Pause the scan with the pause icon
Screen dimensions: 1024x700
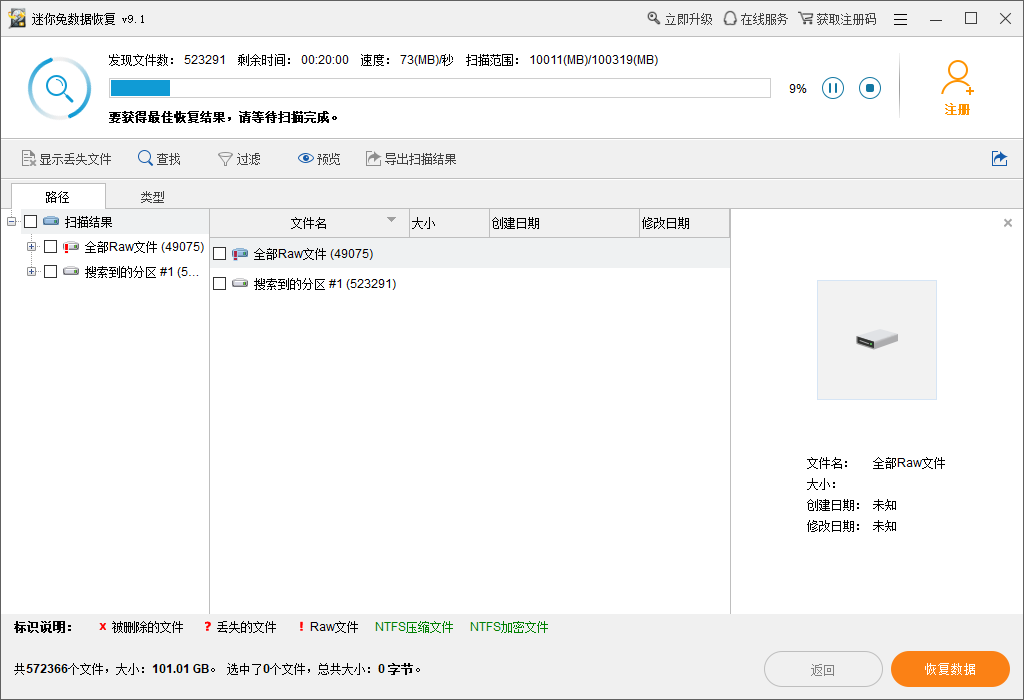tap(833, 88)
